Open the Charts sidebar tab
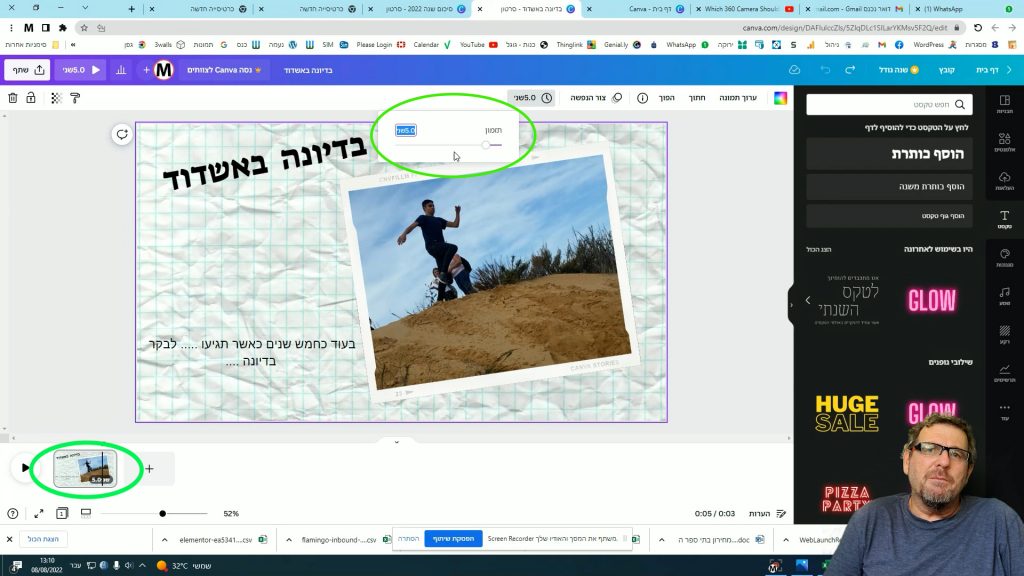 pyautogui.click(x=1004, y=373)
